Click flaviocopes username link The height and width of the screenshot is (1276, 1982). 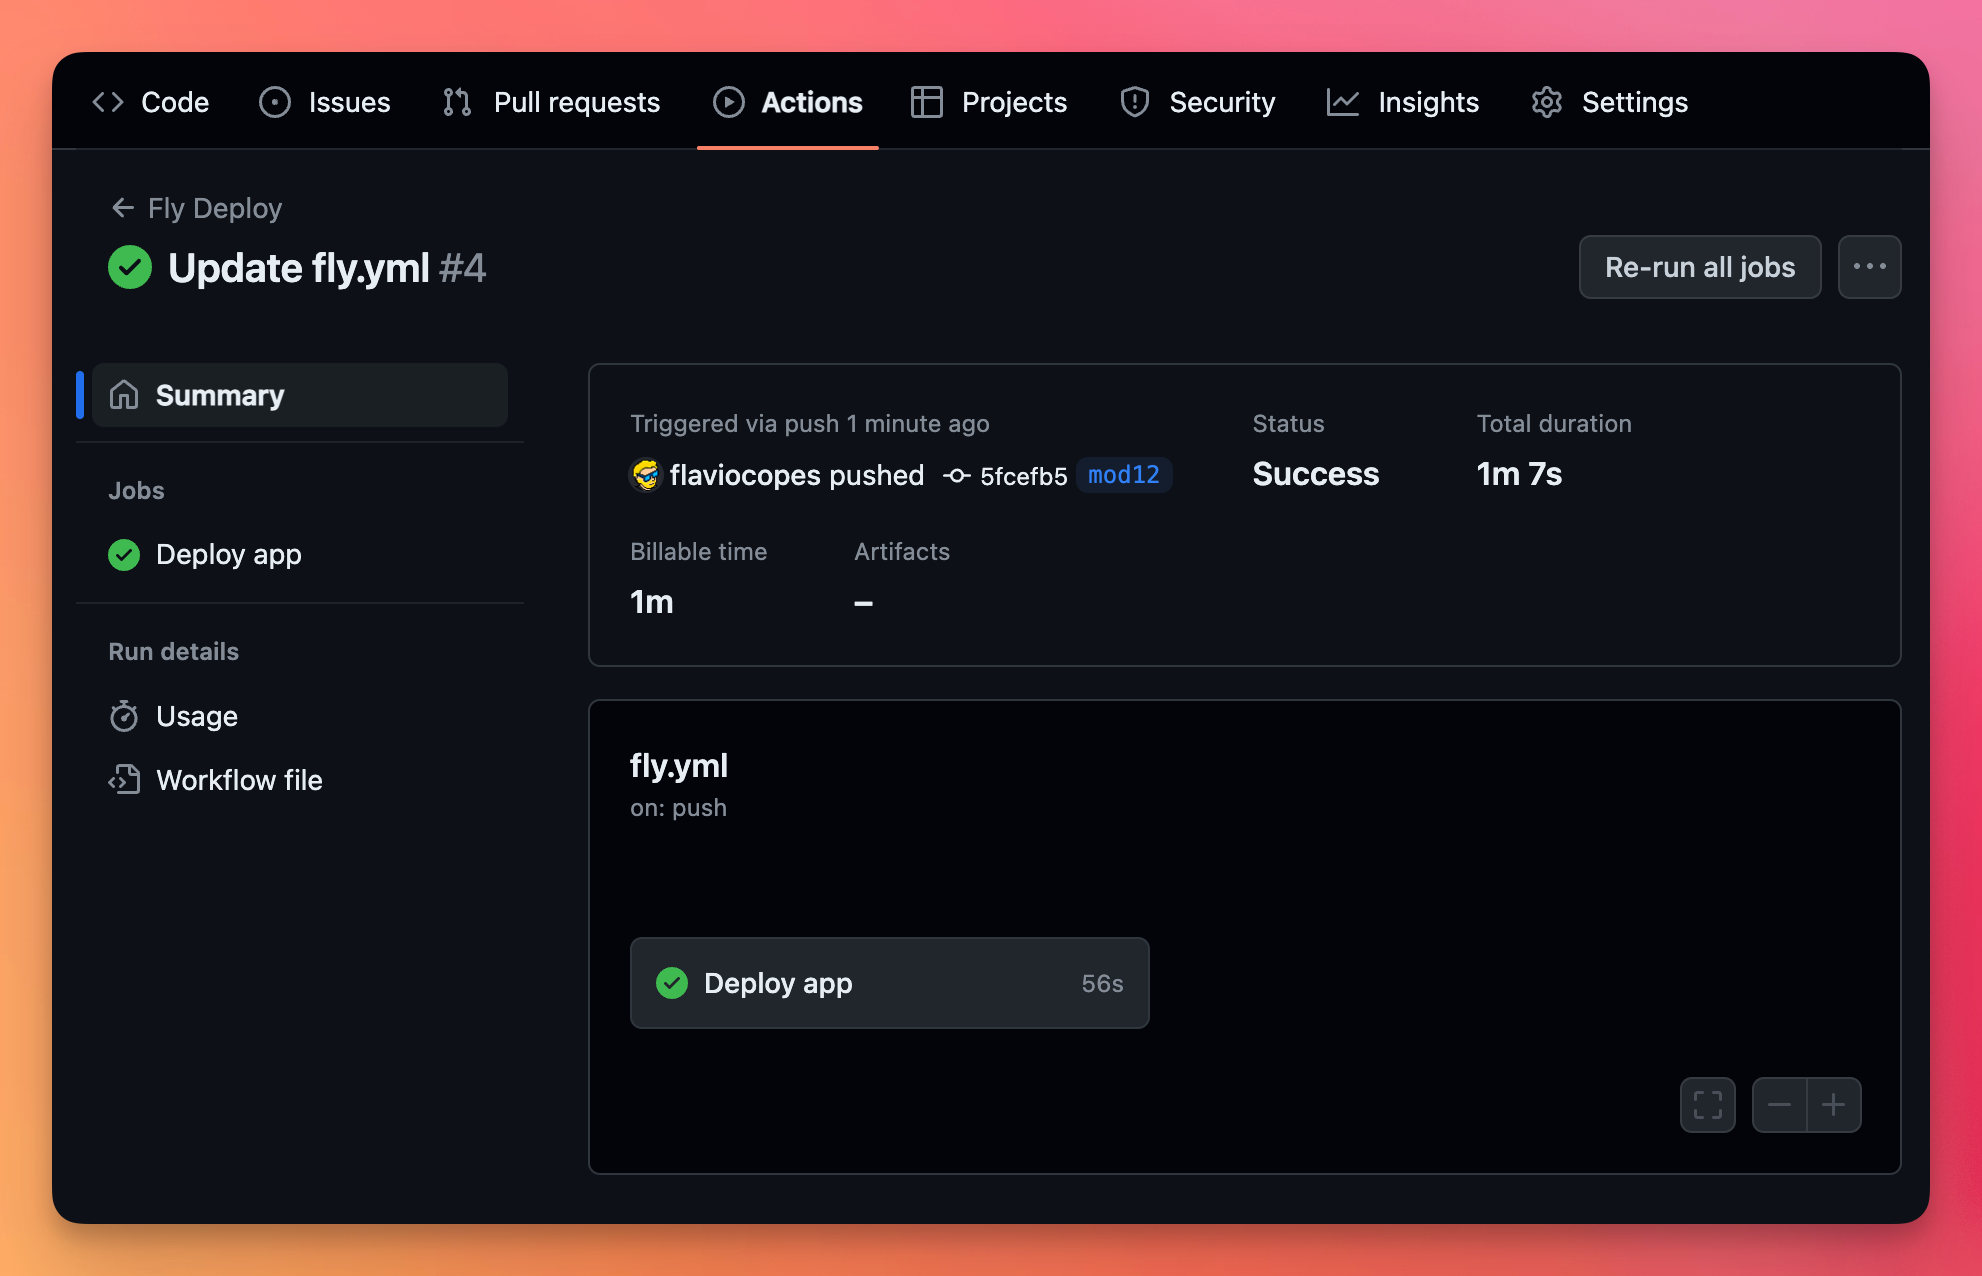click(x=745, y=475)
